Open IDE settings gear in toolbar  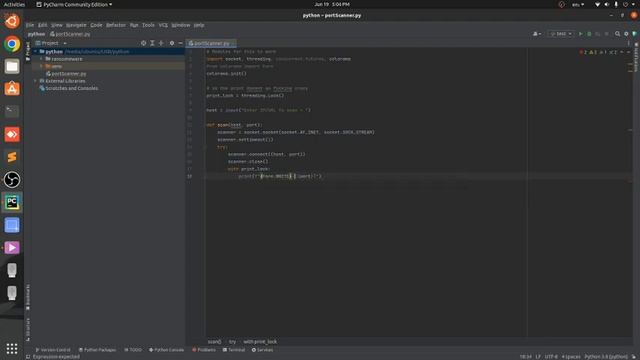click(626, 34)
